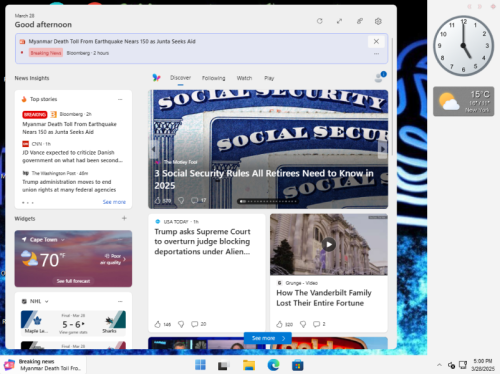Viewport: 500px width, 374px height.
Task: Launch Microsoft Edge from taskbar
Action: coord(273,365)
